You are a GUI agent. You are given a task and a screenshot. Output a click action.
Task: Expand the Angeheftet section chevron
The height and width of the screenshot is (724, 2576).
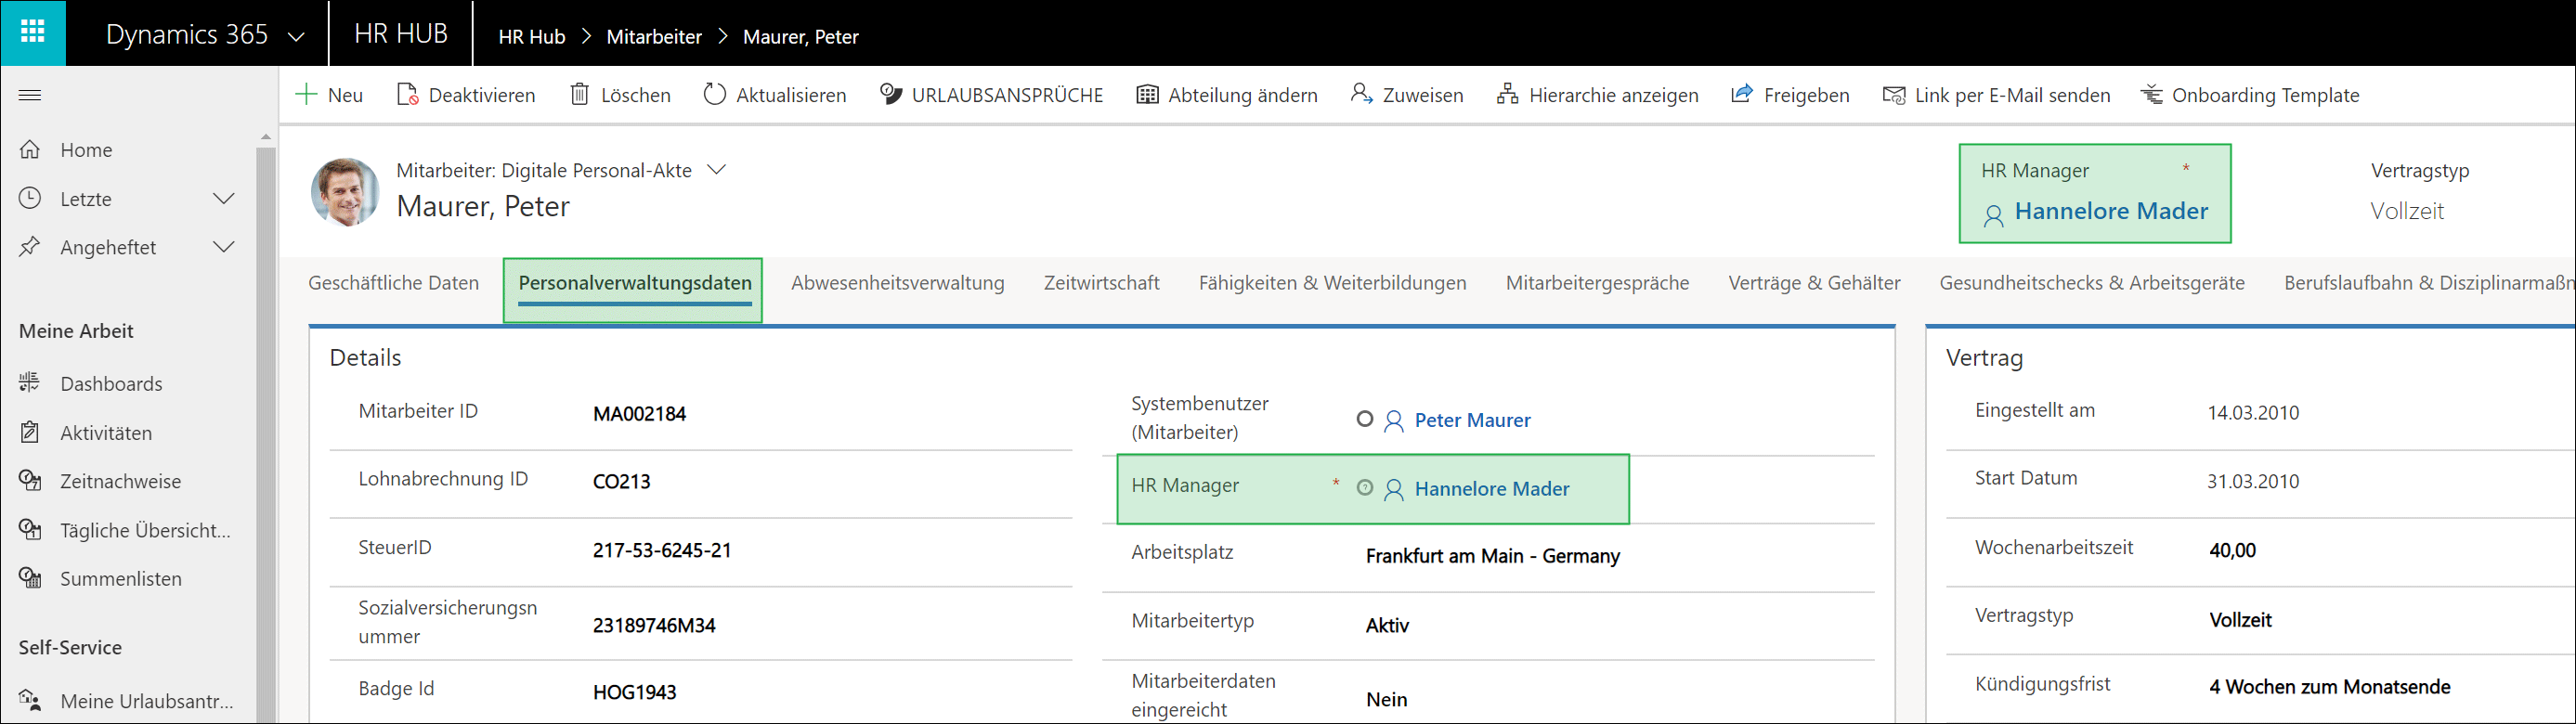coord(224,247)
